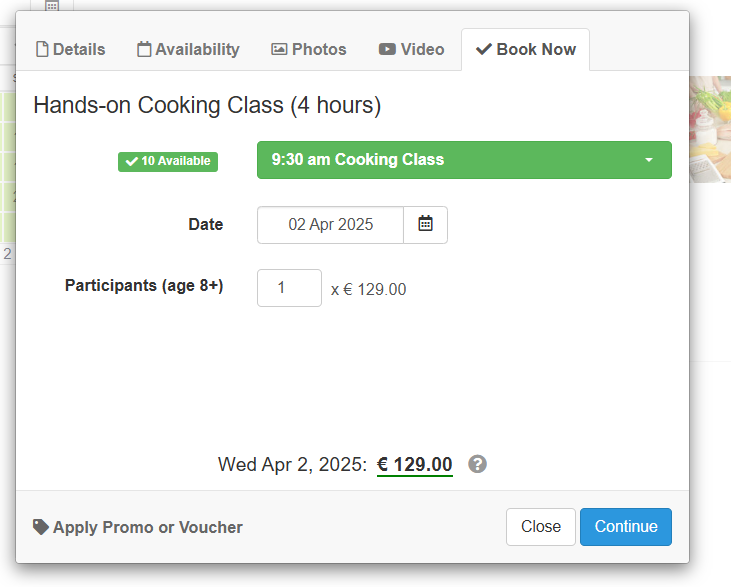Select the Book Now tab
731x587 pixels.
point(525,49)
